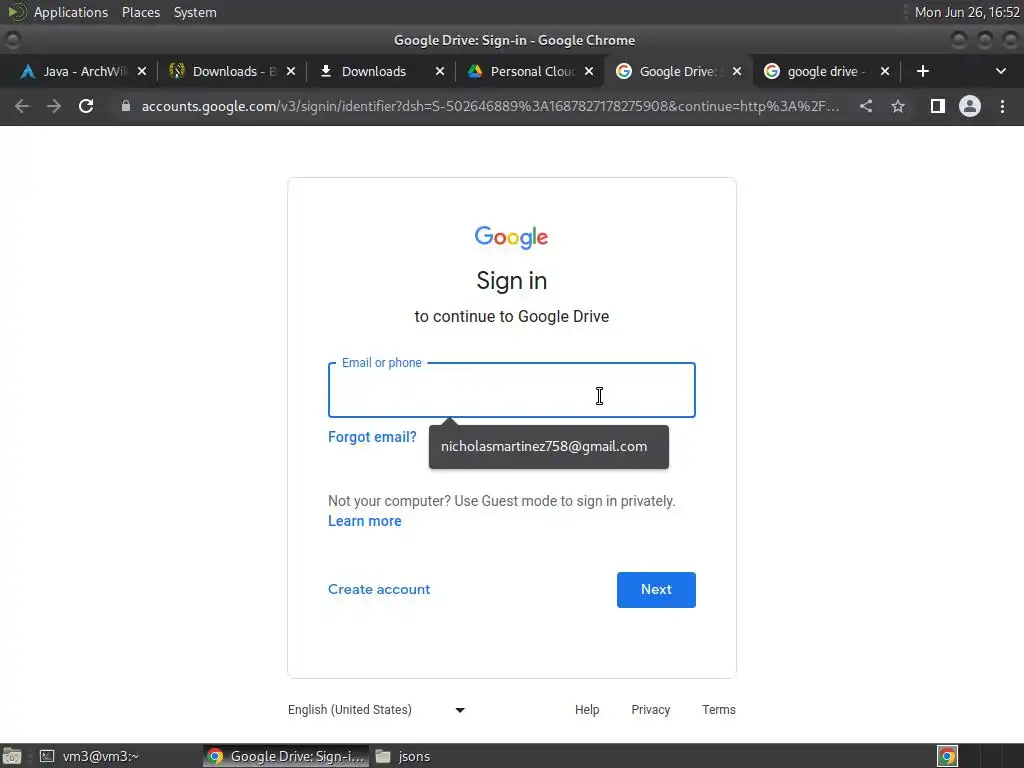Screen dimensions: 1024x768
Task: Click the show desktop icon in taskbar
Action: pyautogui.click(x=12, y=756)
